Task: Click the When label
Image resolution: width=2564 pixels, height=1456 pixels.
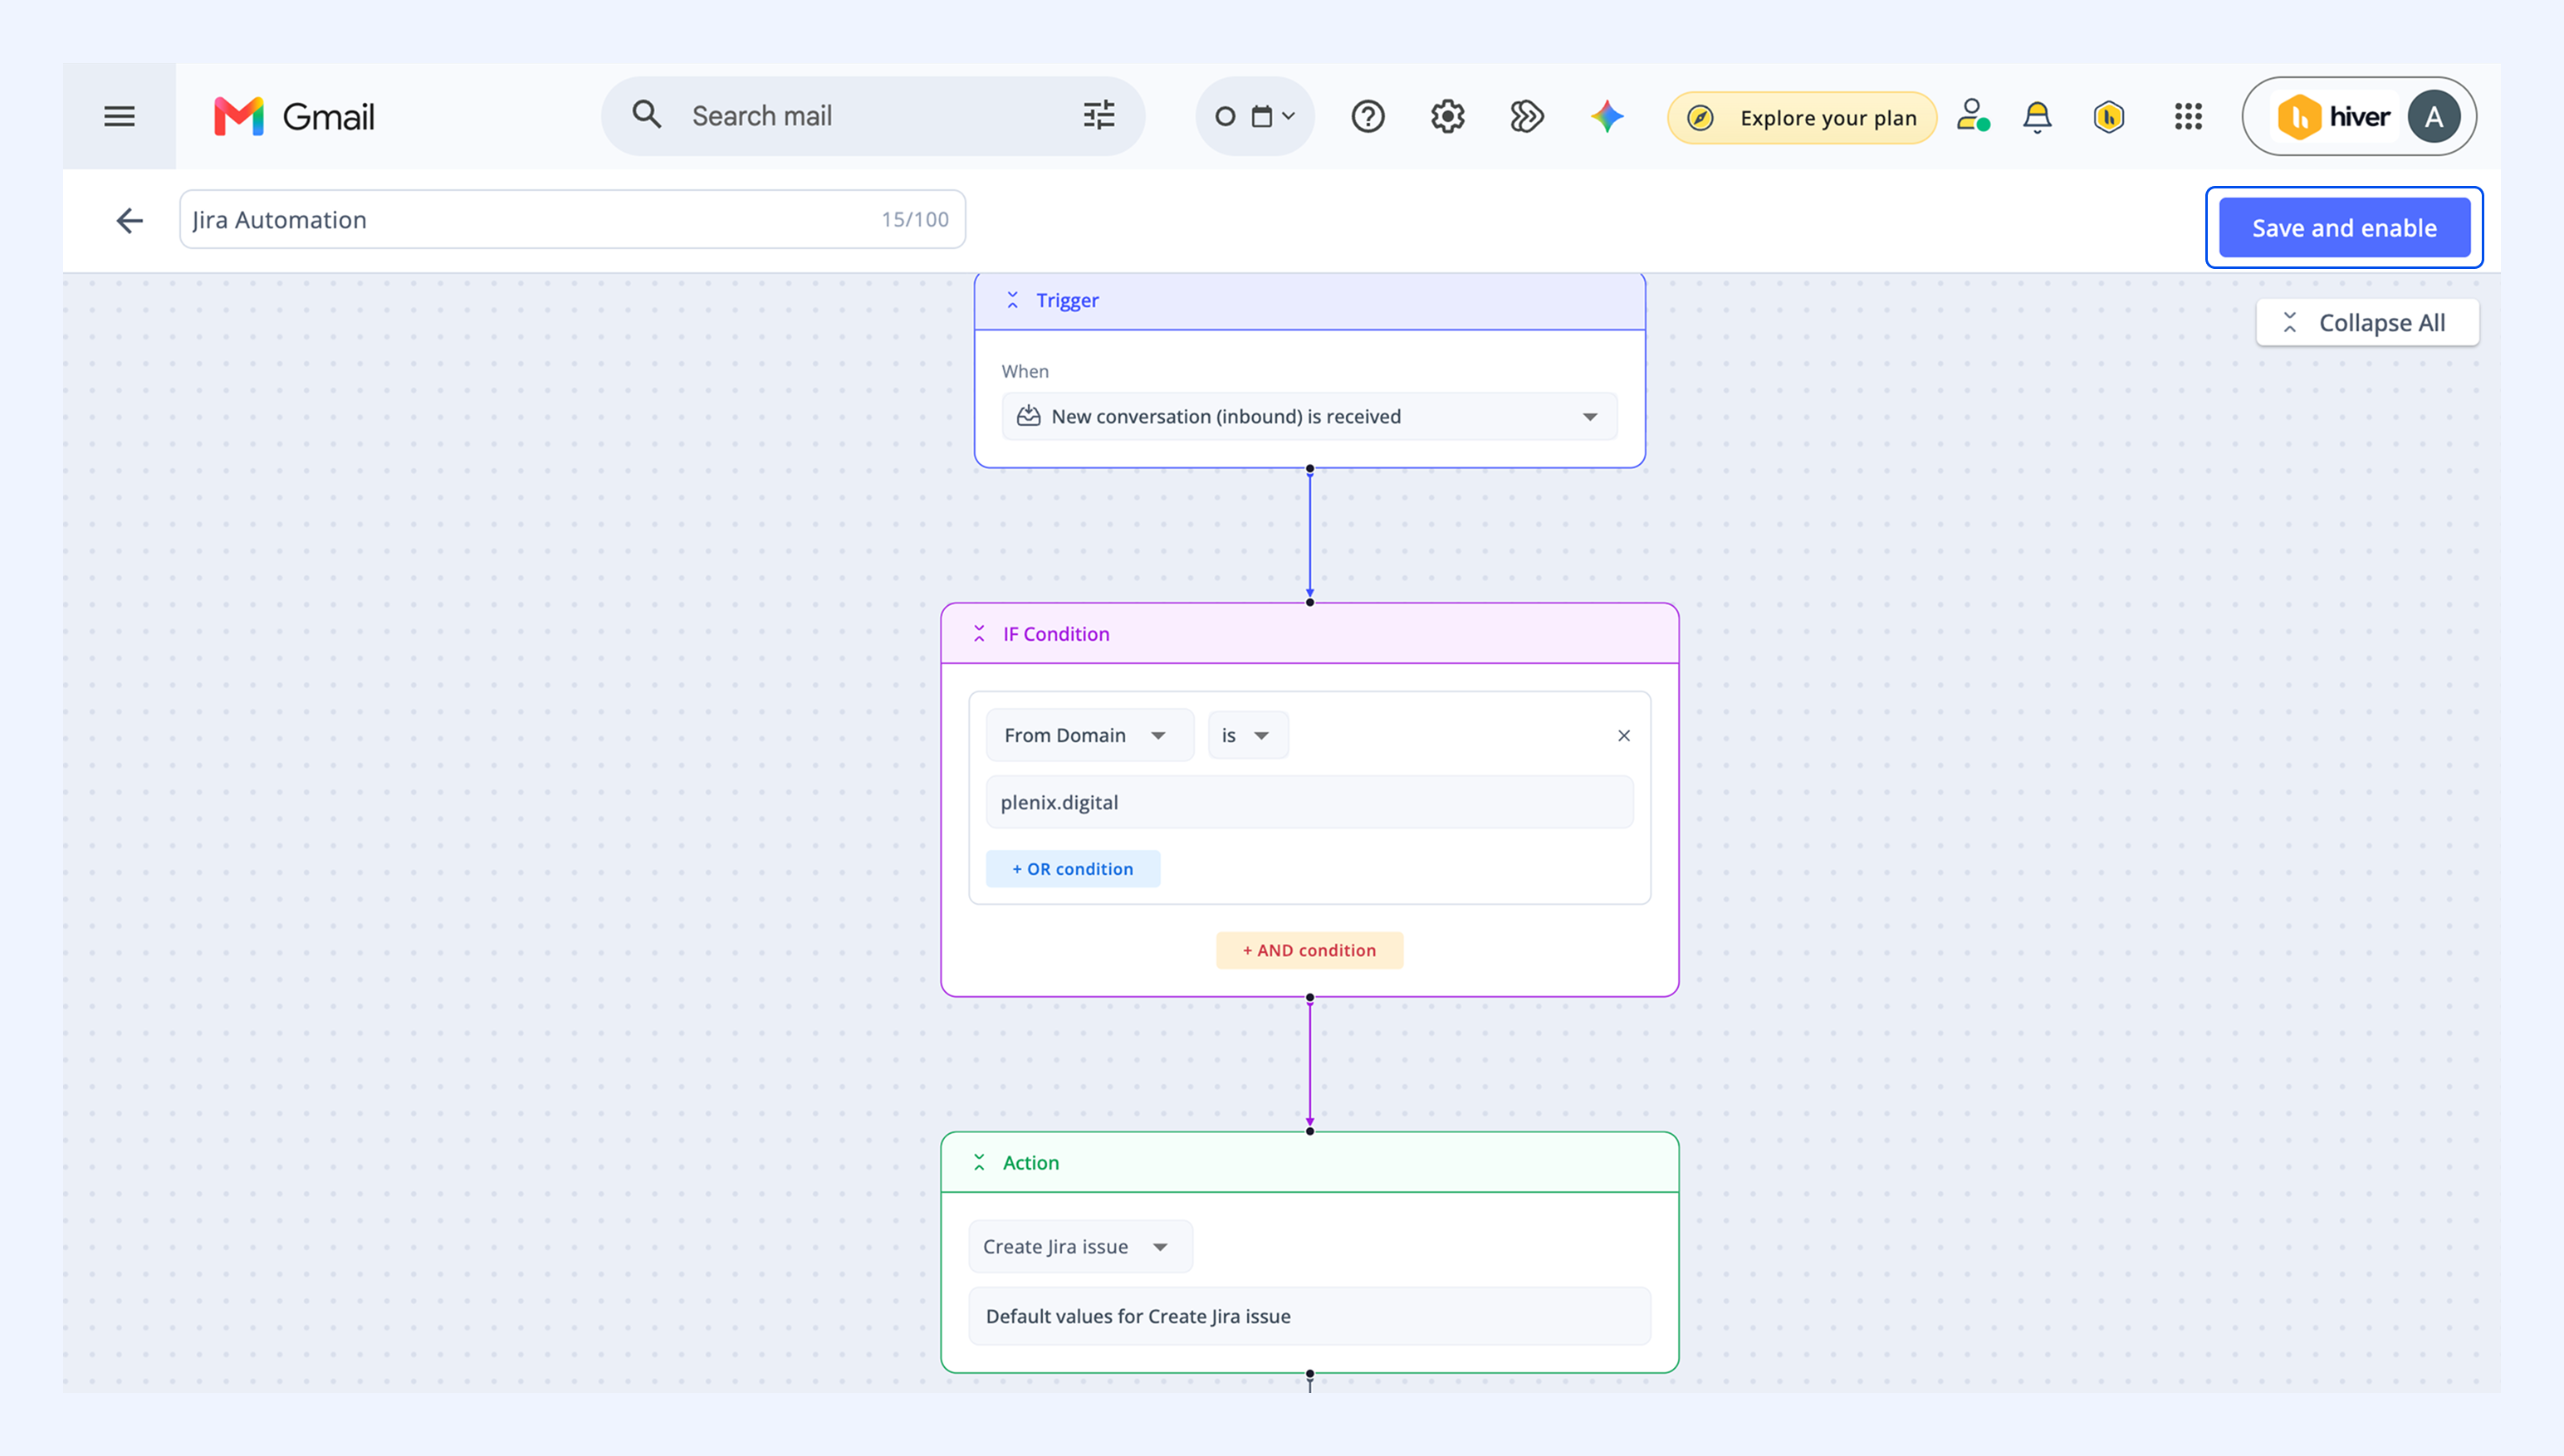Action: 1025,371
